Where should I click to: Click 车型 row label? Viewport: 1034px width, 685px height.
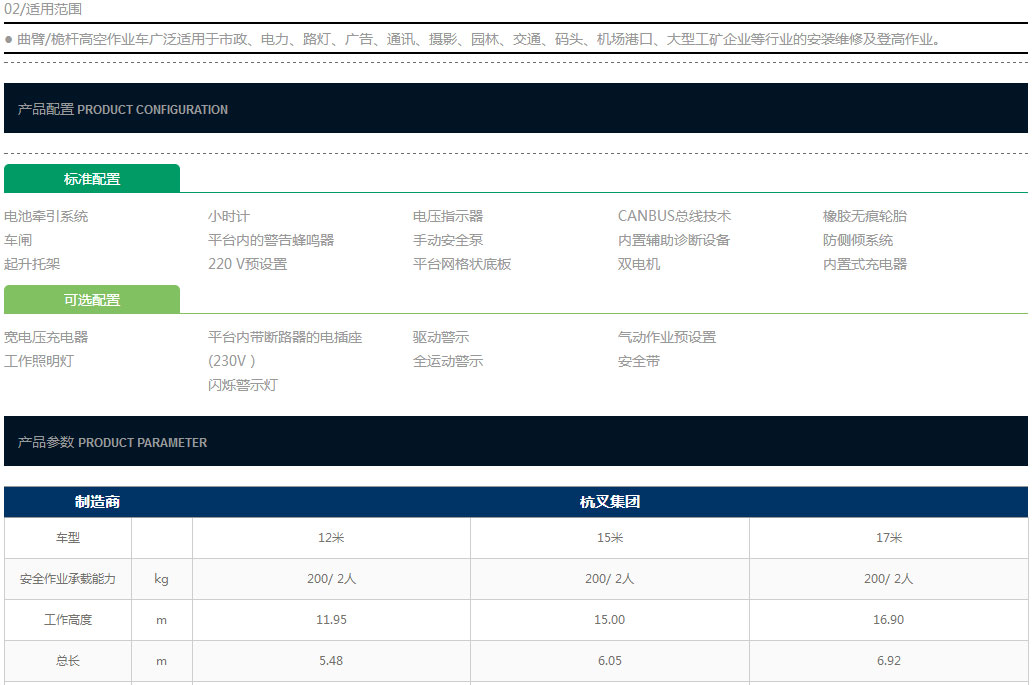68,538
